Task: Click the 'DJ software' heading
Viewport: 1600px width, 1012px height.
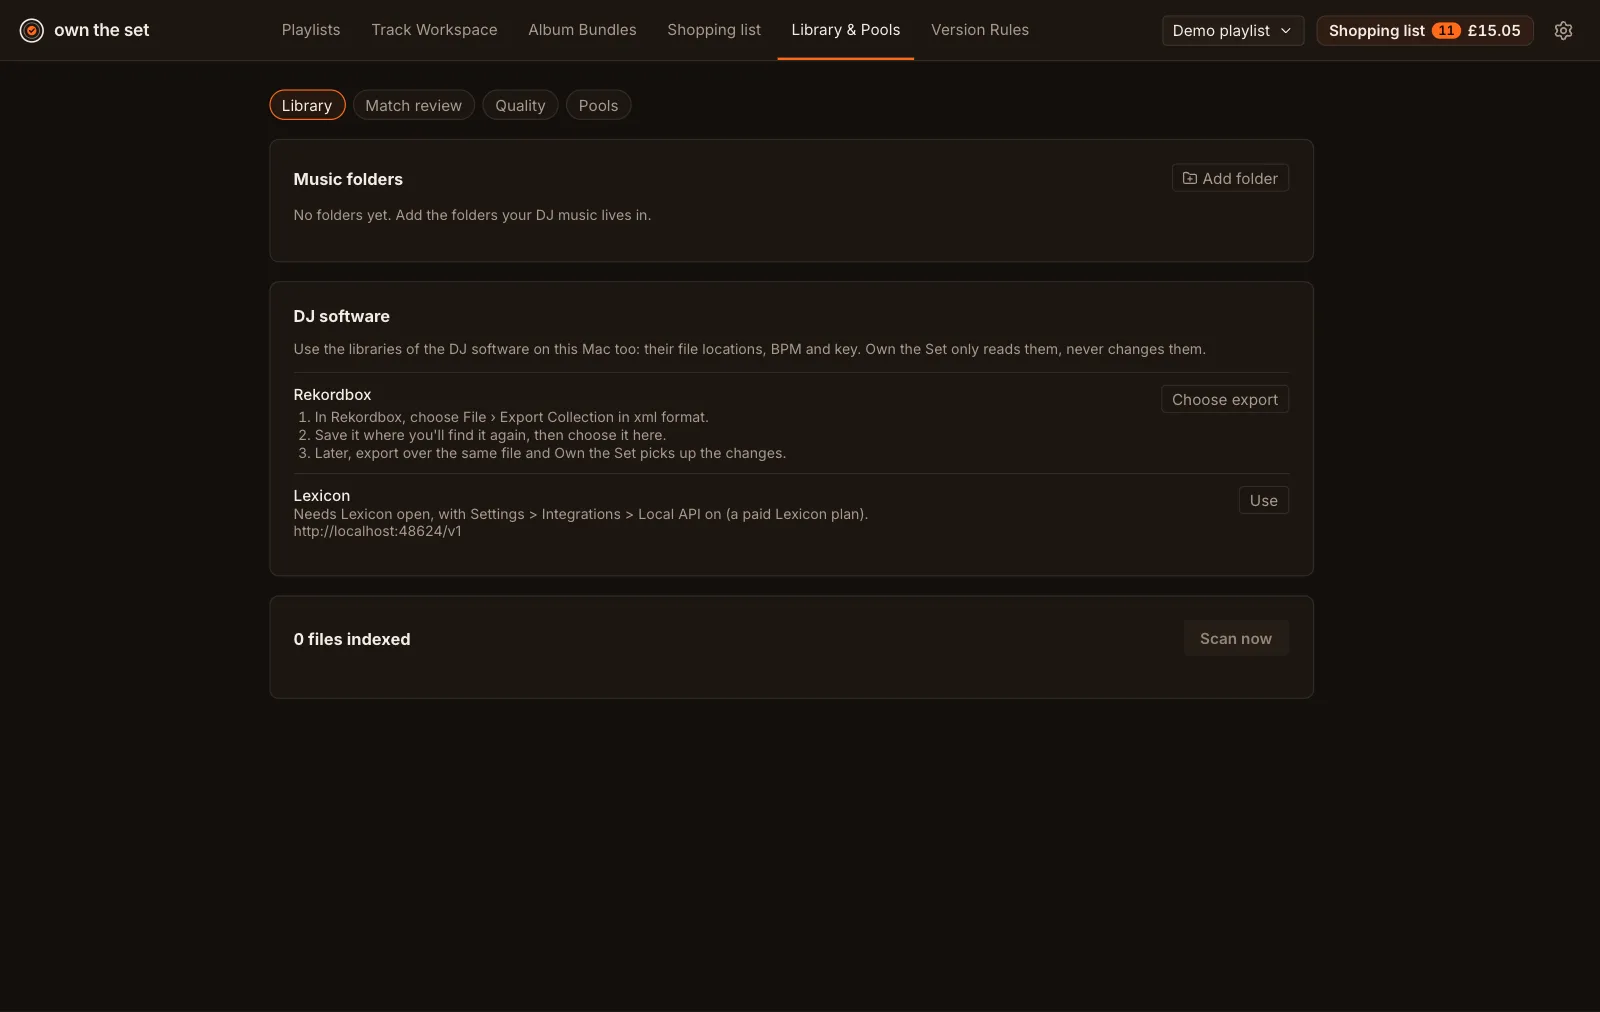Action: tap(341, 316)
